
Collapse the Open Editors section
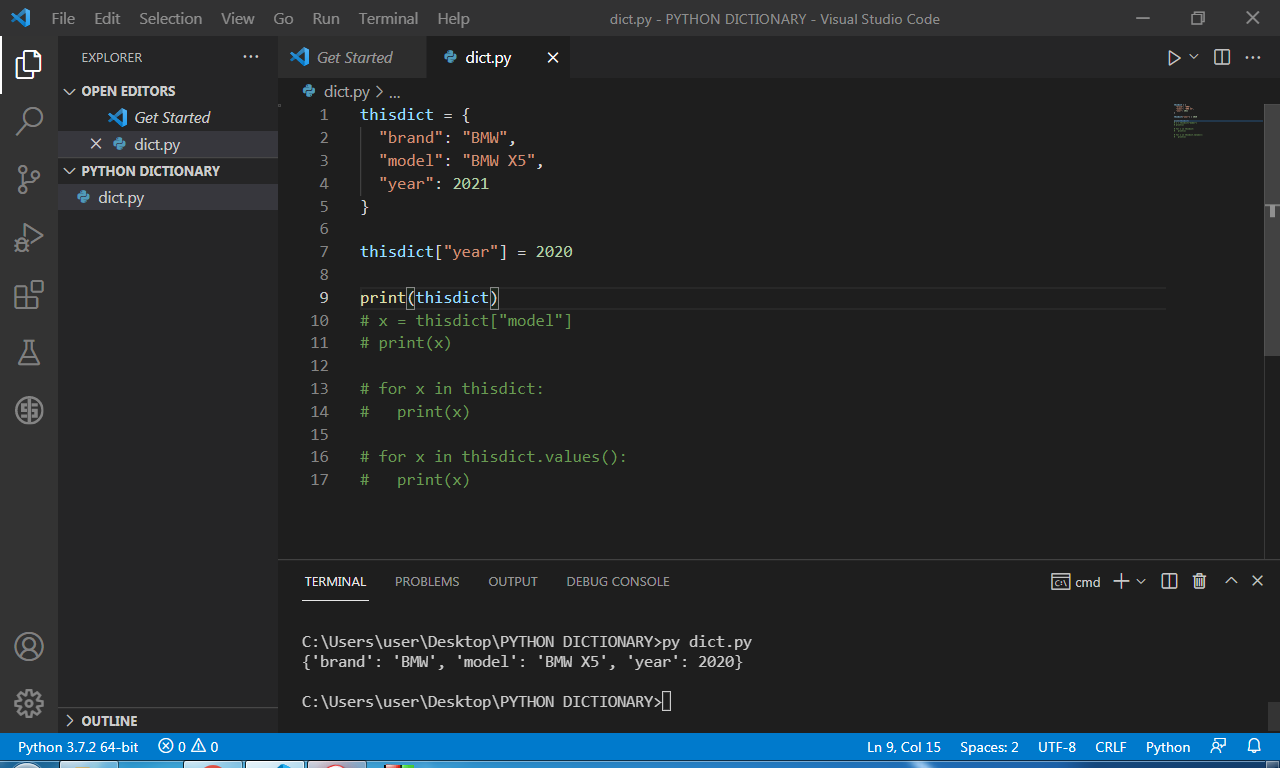click(x=168, y=91)
